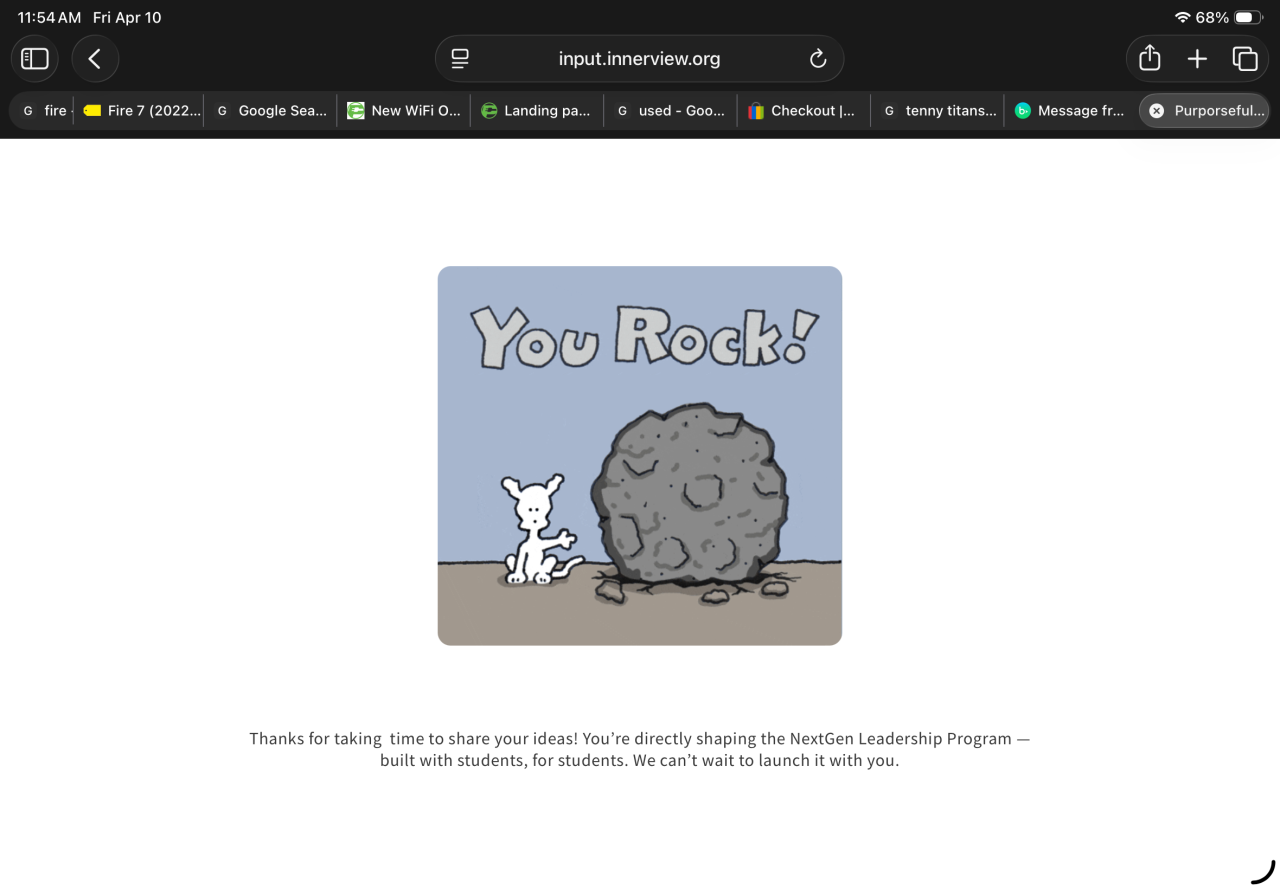Select the "New WiFi O..." tab
Image resolution: width=1280 pixels, height=889 pixels.
[x=404, y=111]
